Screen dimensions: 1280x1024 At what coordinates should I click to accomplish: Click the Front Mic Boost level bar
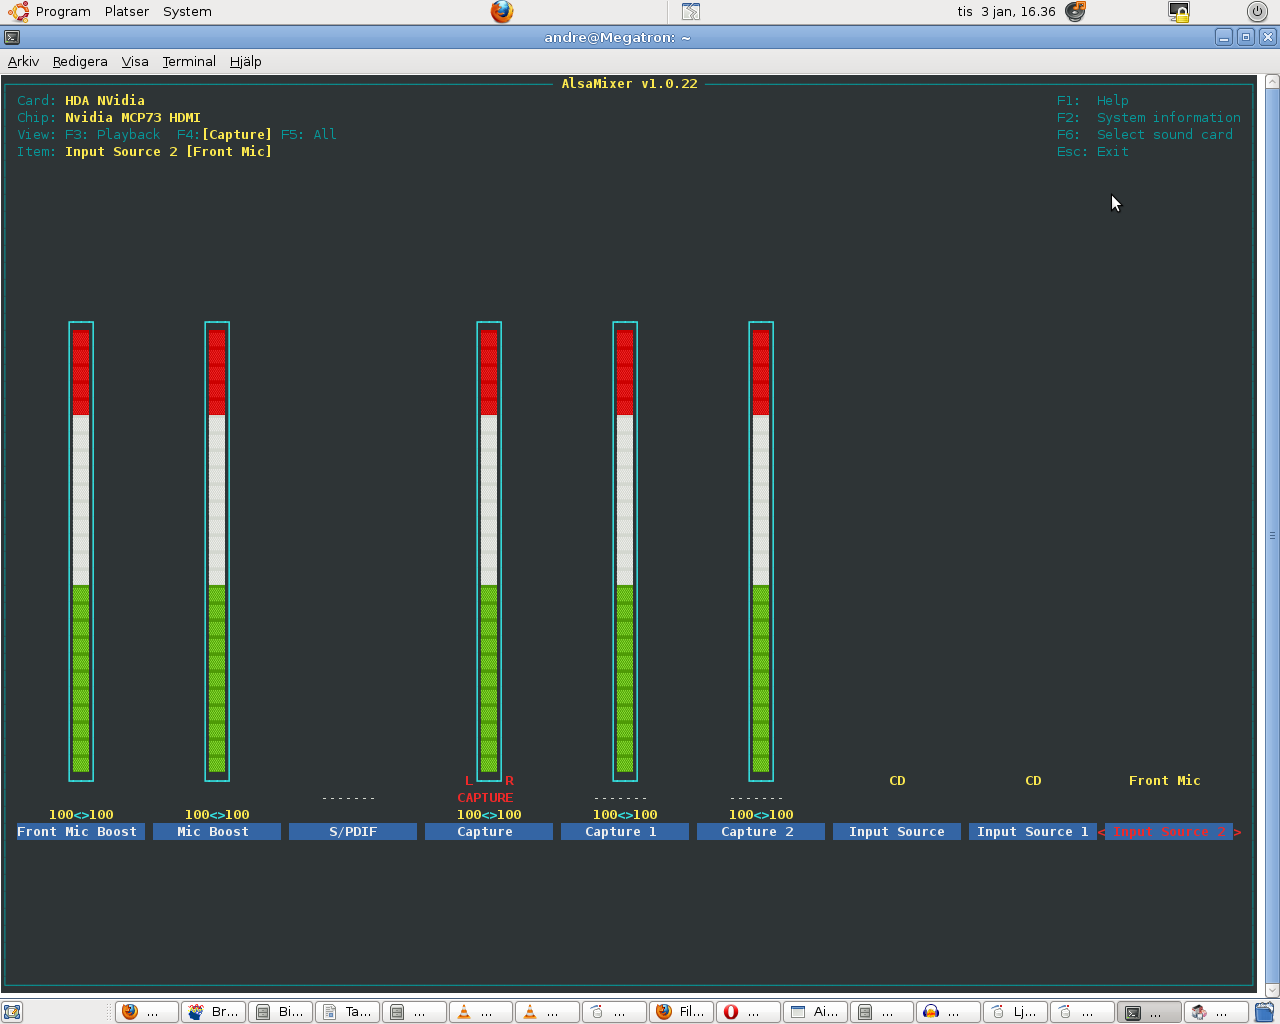(x=81, y=551)
